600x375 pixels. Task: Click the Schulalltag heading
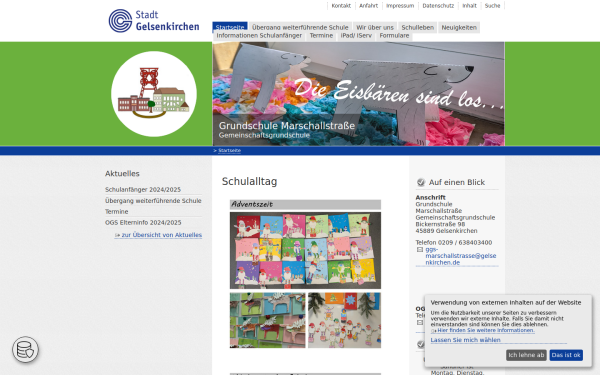click(249, 181)
